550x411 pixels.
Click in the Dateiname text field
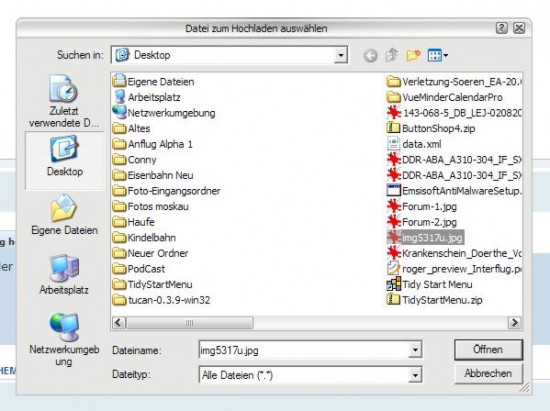304,350
